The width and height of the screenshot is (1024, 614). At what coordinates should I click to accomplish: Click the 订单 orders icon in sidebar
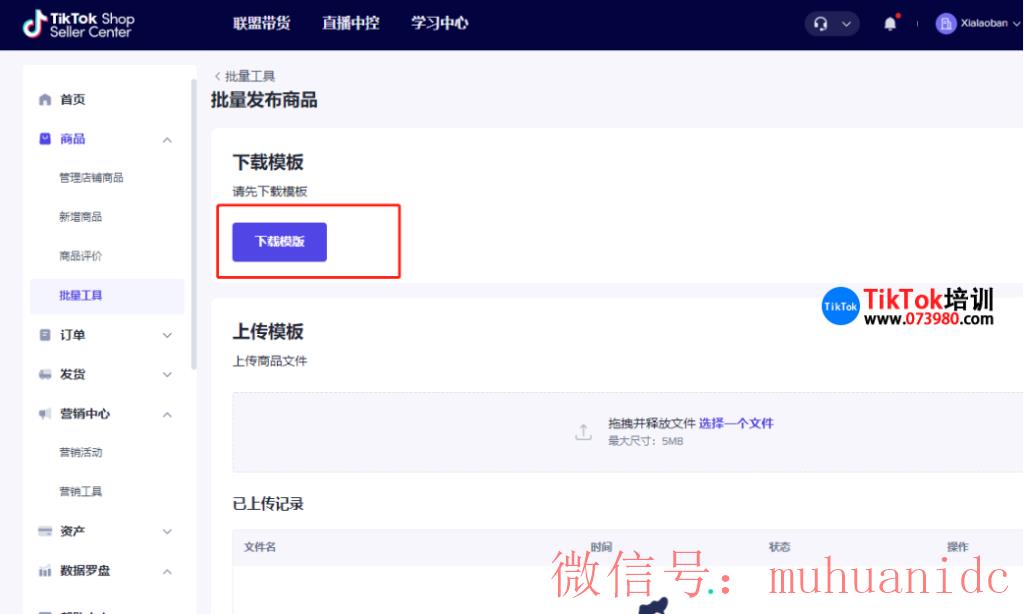click(45, 335)
